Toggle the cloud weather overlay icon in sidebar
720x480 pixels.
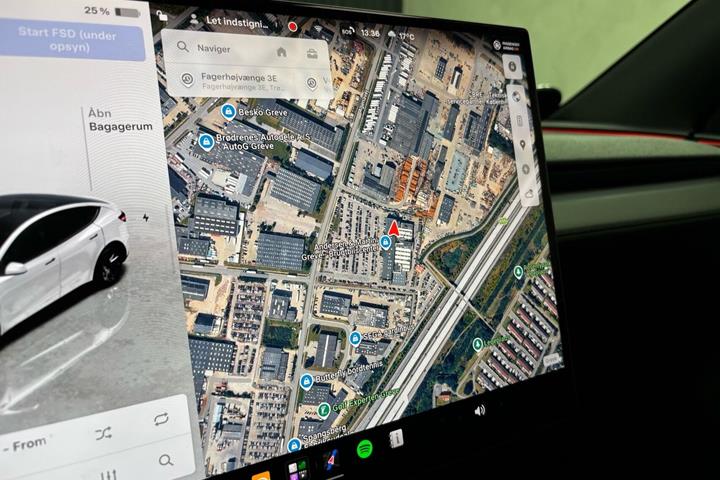coord(529,194)
